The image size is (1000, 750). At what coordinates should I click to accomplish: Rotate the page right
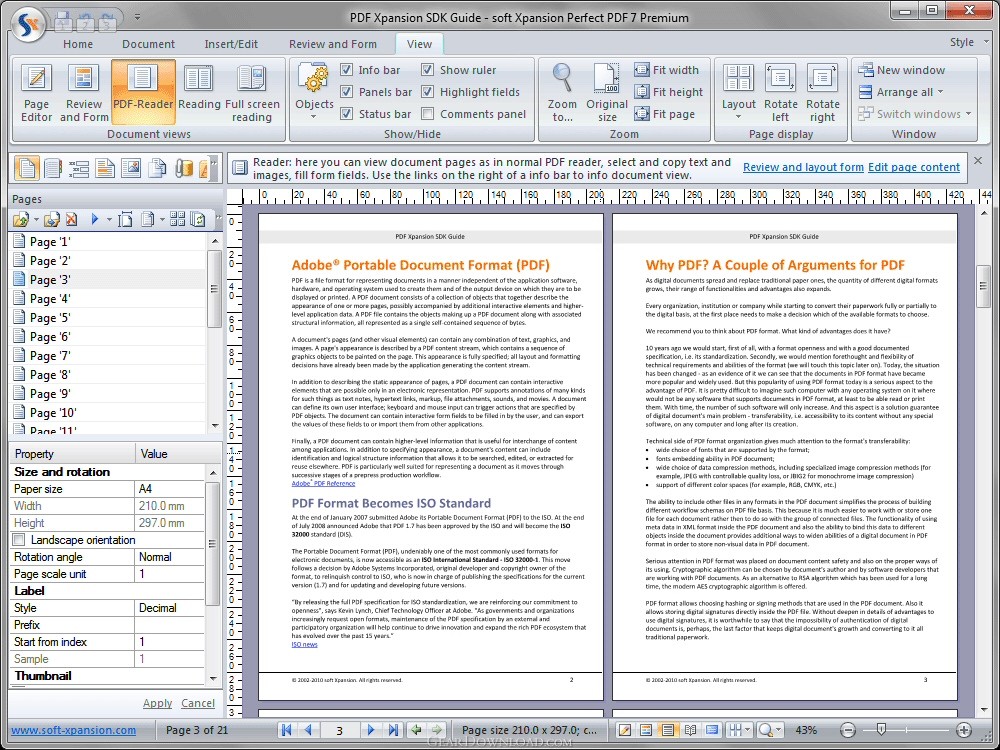(822, 93)
